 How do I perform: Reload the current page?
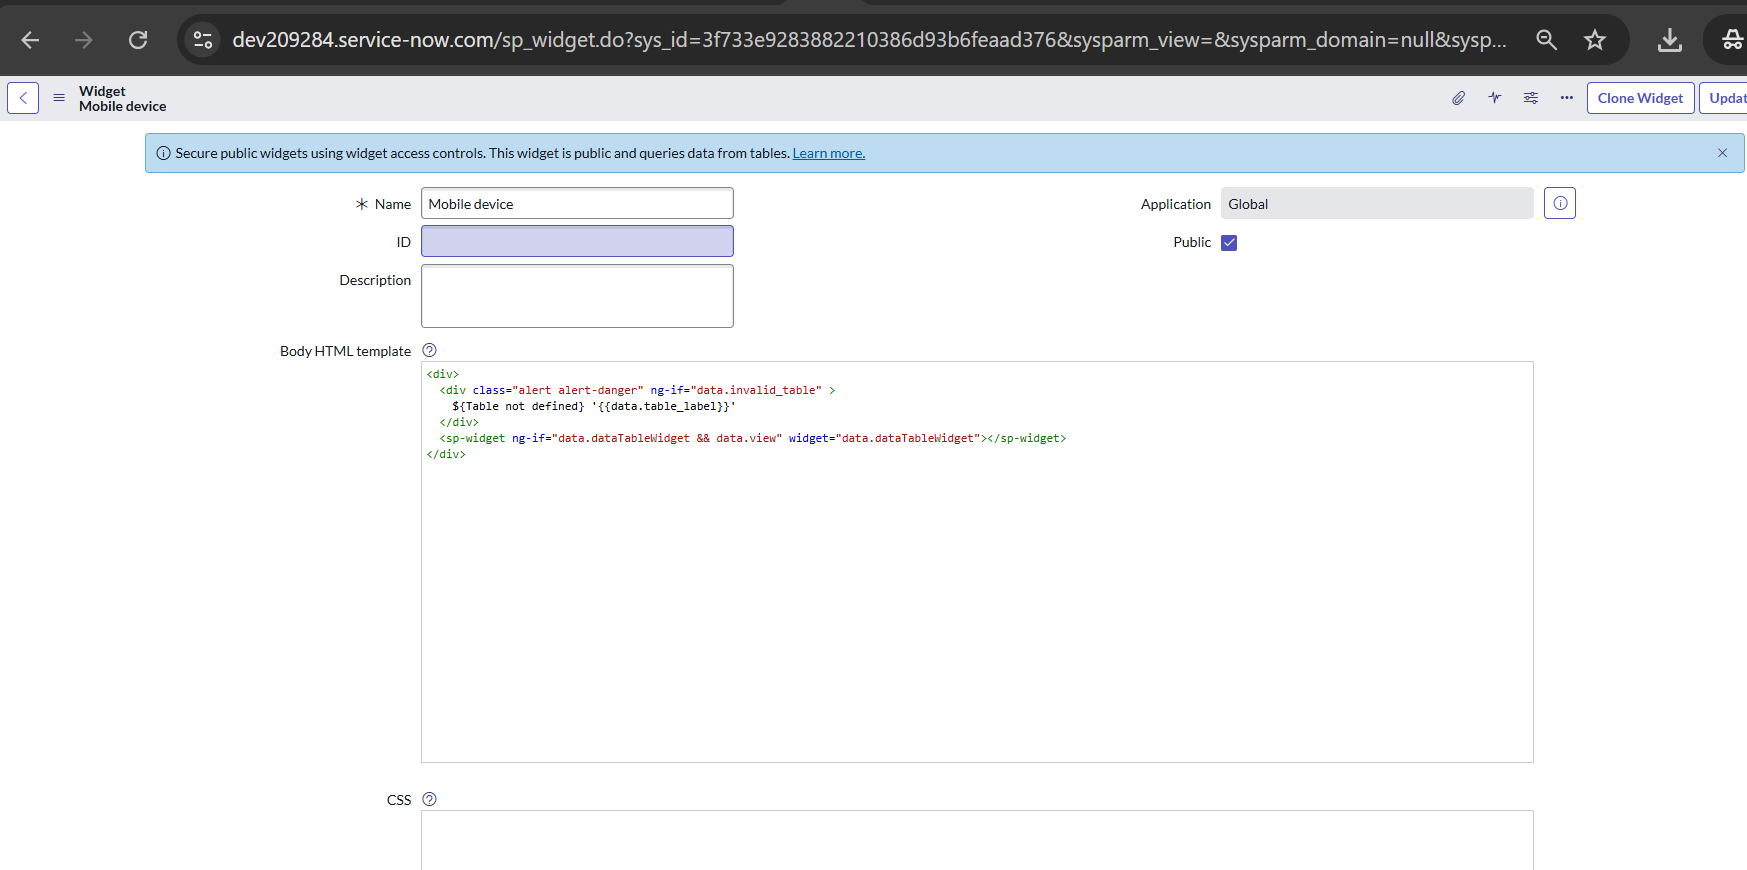138,40
